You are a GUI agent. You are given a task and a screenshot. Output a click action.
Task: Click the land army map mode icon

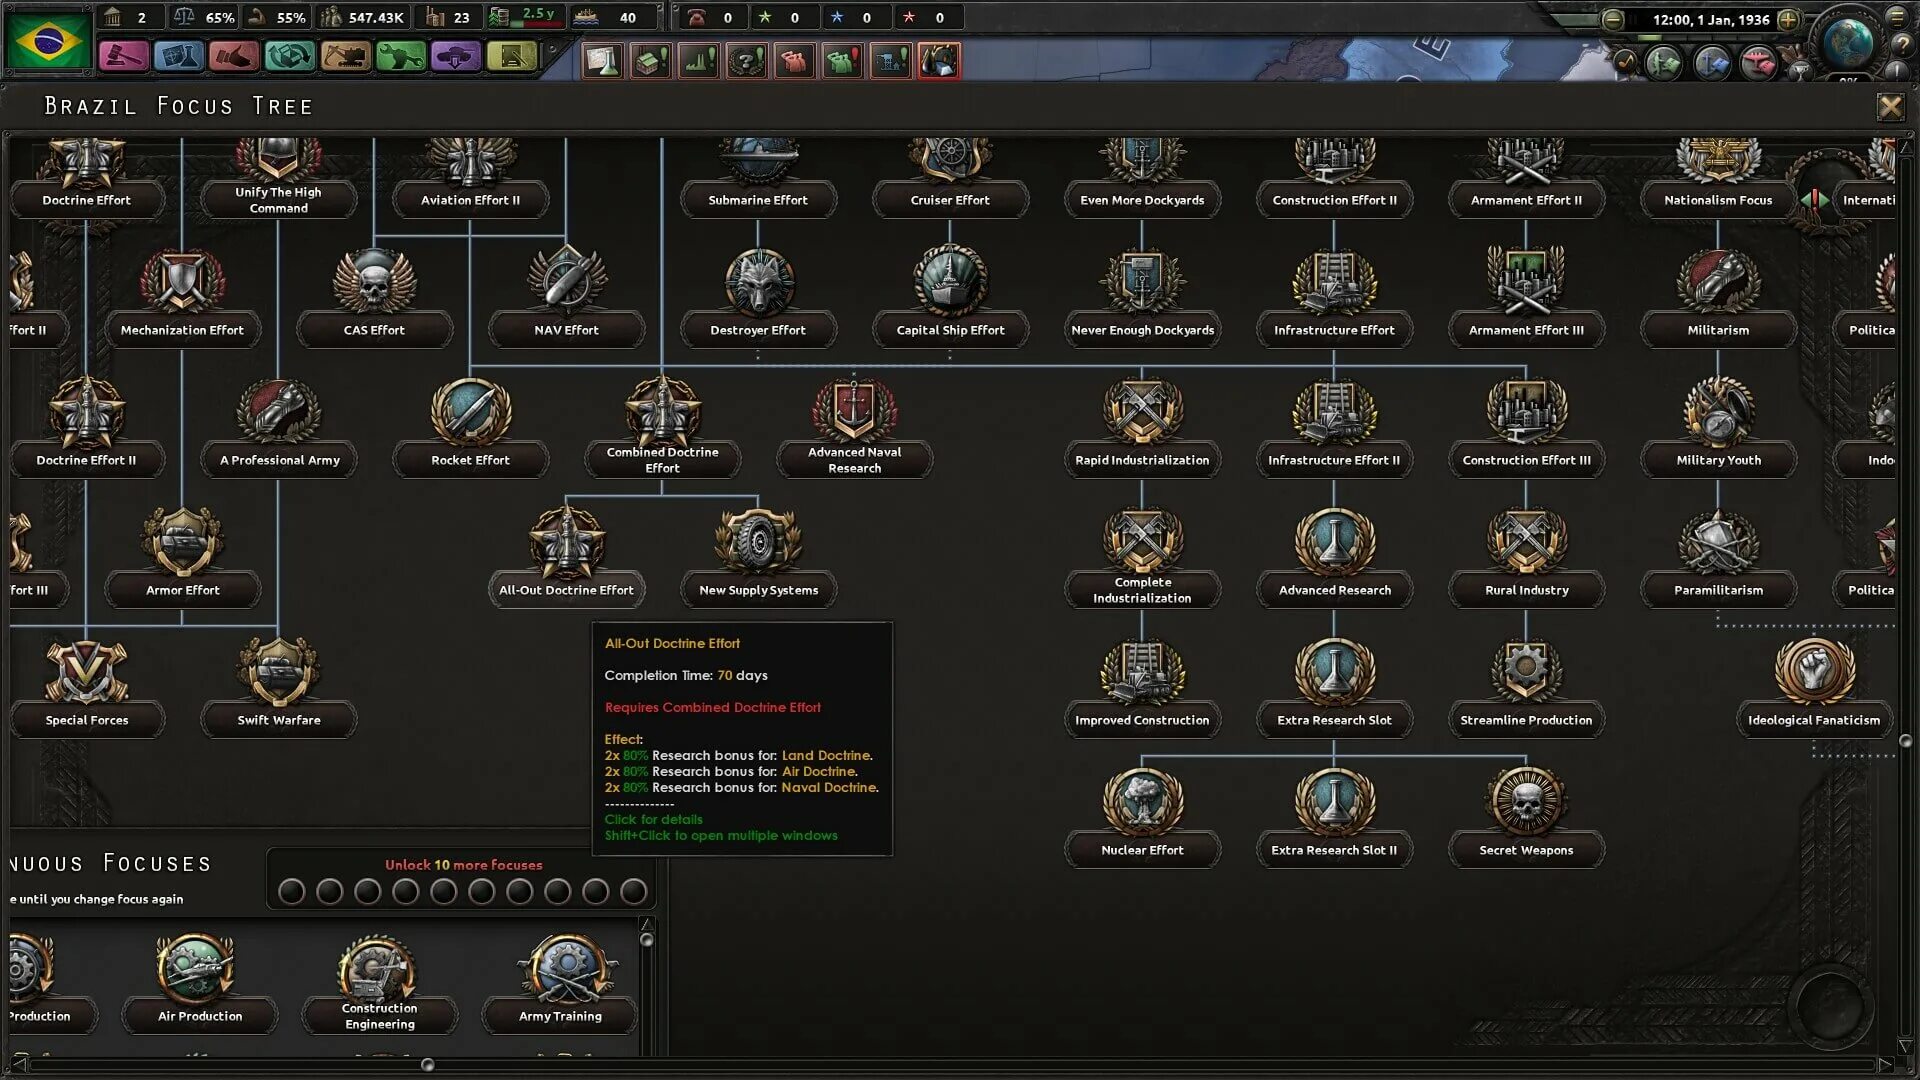[x=1663, y=64]
